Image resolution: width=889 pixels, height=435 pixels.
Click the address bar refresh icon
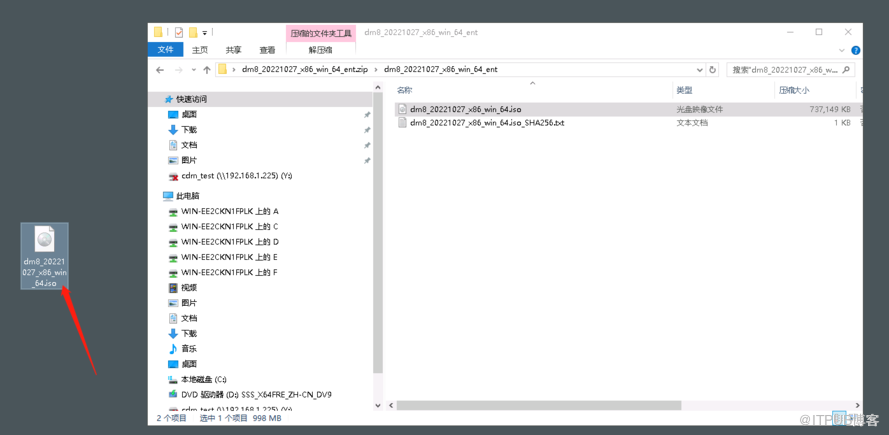[x=713, y=70]
